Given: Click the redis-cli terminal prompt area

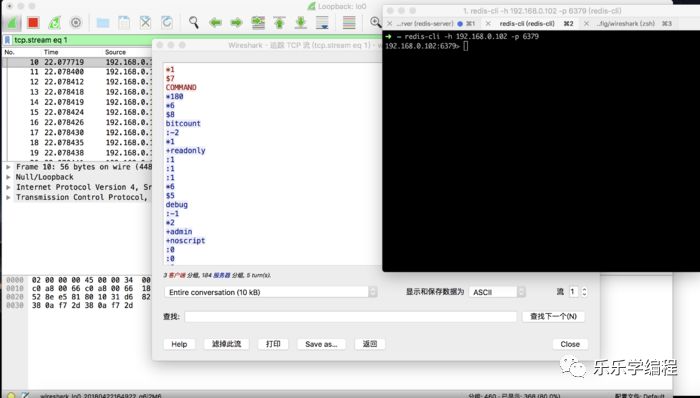Looking at the screenshot, I should coord(466,46).
